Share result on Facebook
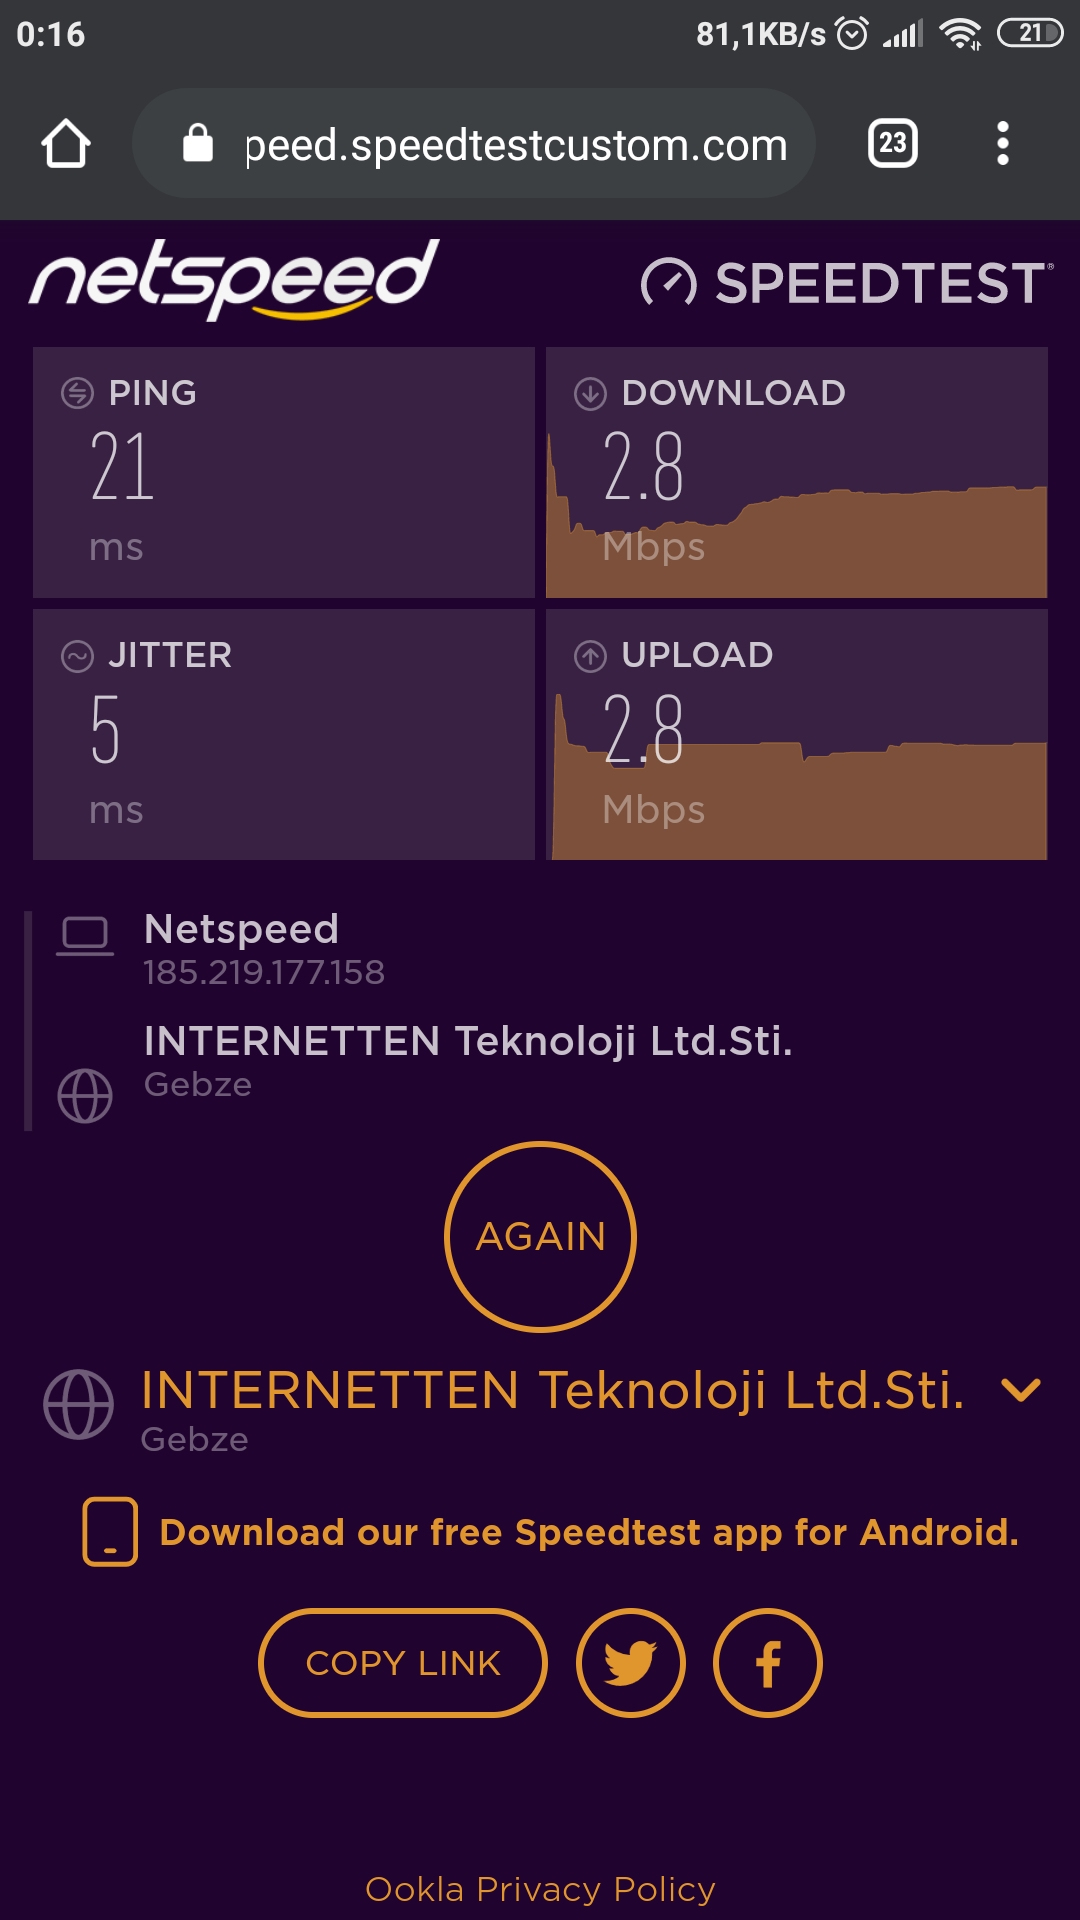 [768, 1663]
